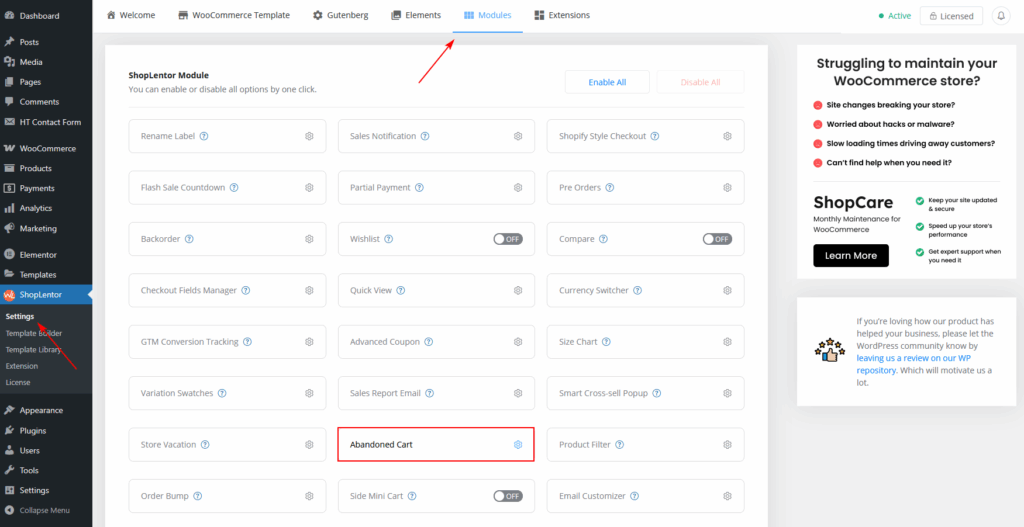
Task: Open Advanced Coupon settings gear
Action: pos(518,342)
